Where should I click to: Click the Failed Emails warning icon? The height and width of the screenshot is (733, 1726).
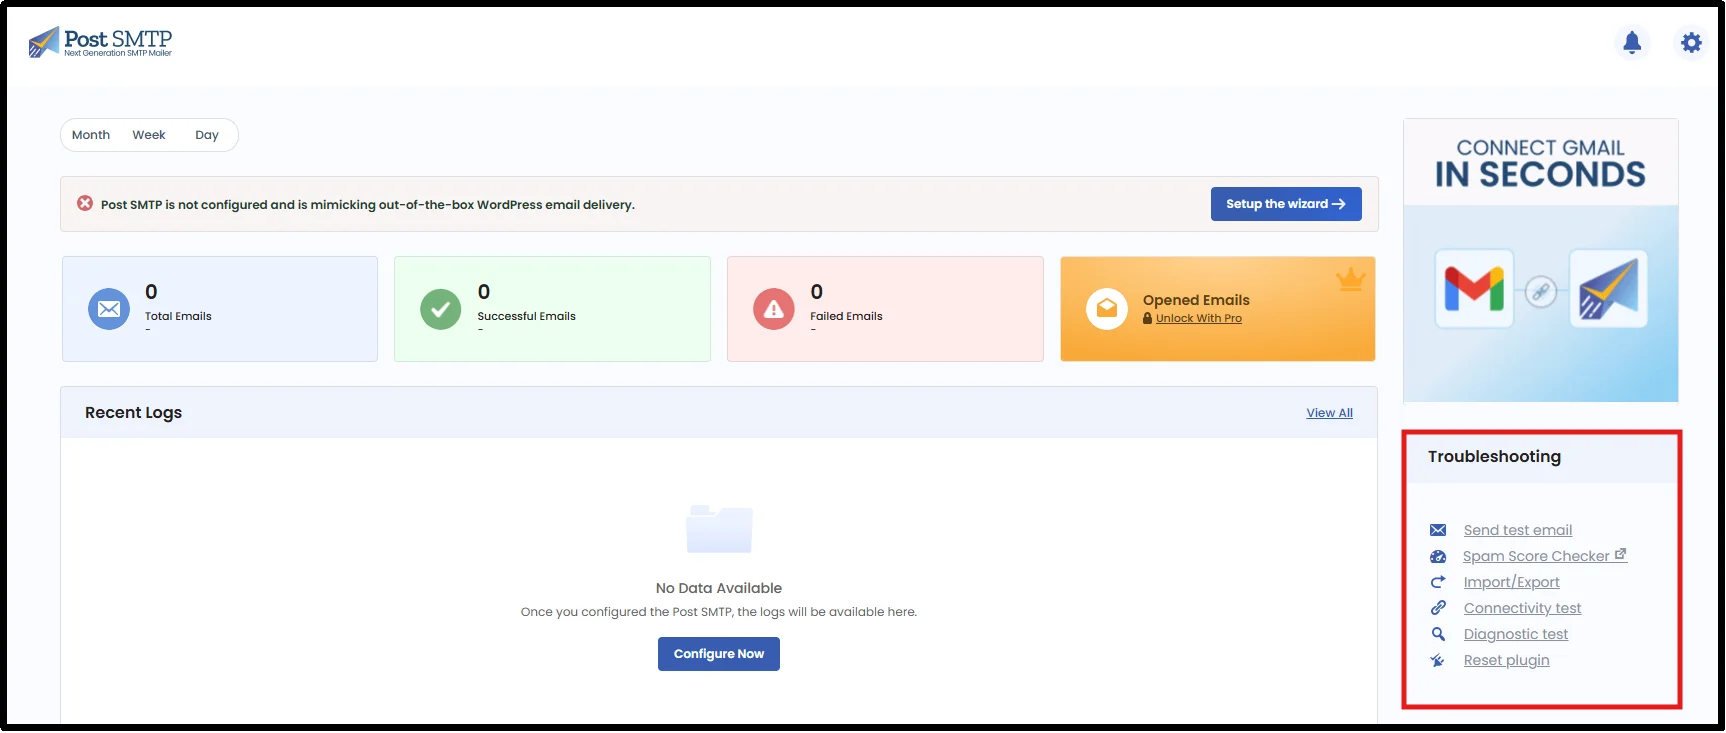(774, 309)
